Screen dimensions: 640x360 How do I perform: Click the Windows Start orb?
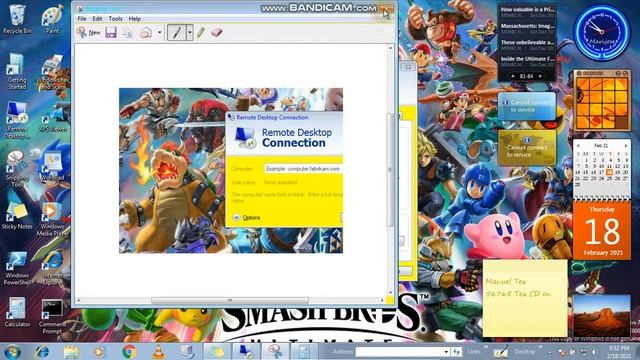(13, 352)
